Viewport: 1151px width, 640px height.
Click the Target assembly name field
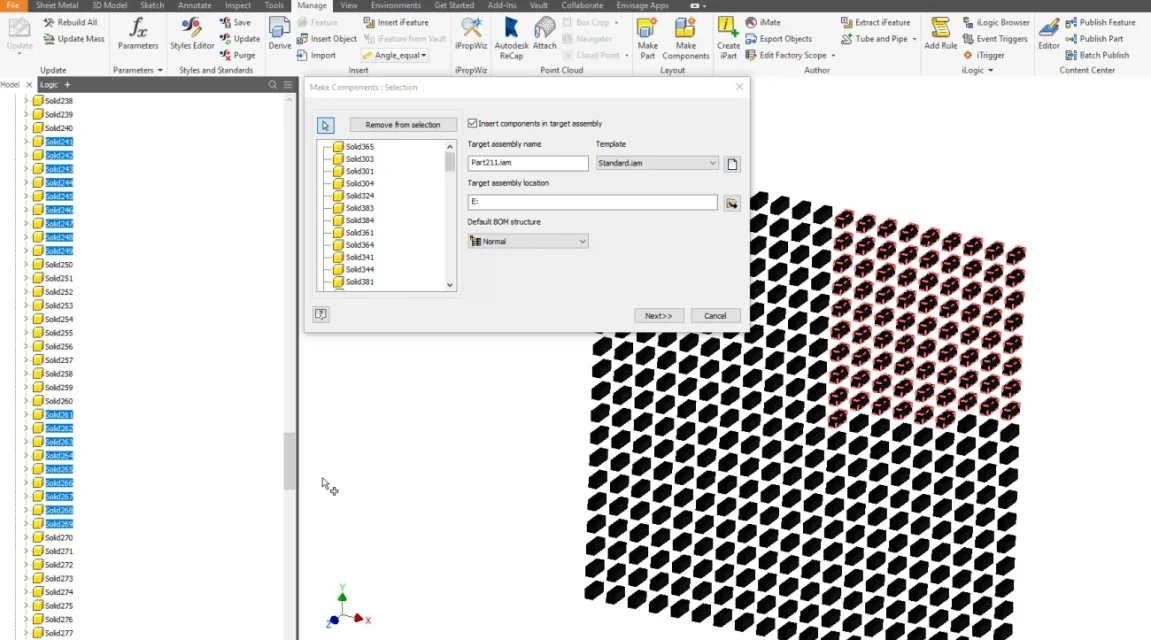coord(528,163)
